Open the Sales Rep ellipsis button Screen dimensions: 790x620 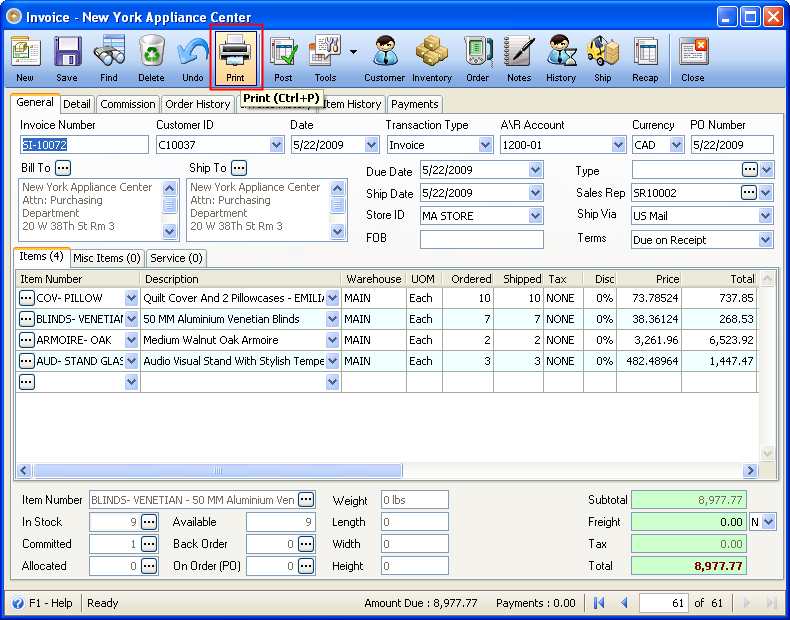pyautogui.click(x=749, y=192)
